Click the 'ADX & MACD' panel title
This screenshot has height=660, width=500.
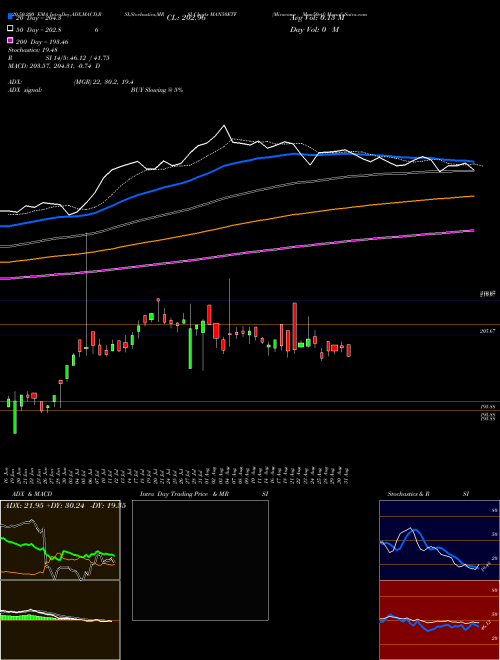coord(32,494)
